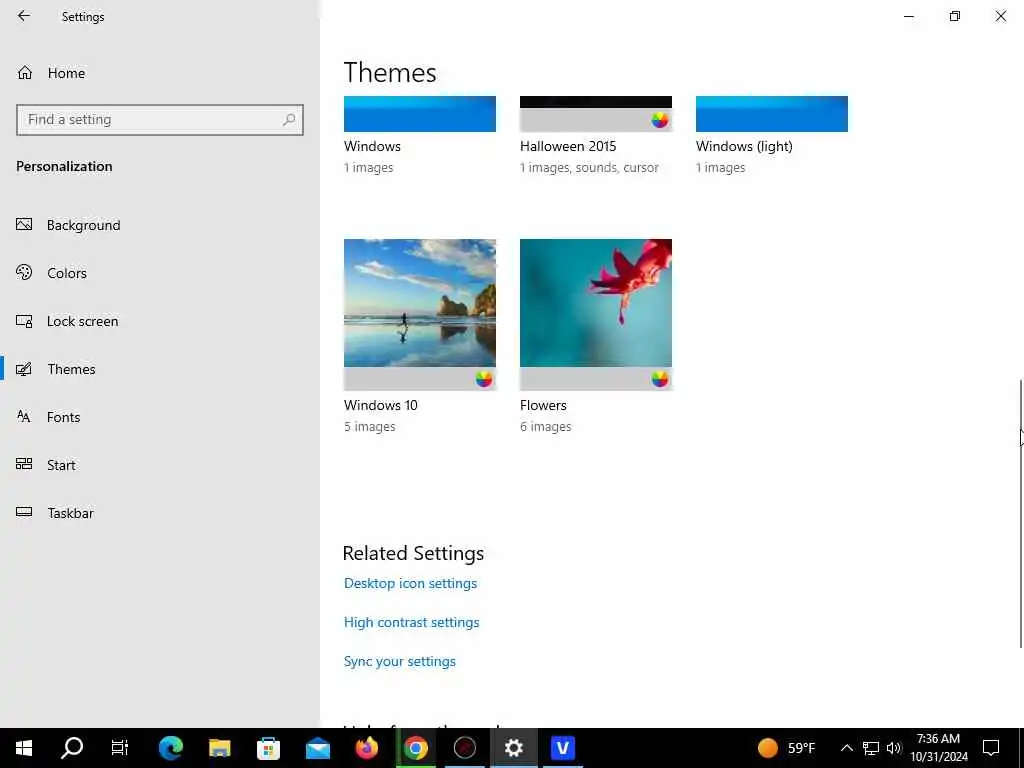Image resolution: width=1024 pixels, height=768 pixels.
Task: Open the clock showing 7:36 AM
Action: click(x=938, y=748)
